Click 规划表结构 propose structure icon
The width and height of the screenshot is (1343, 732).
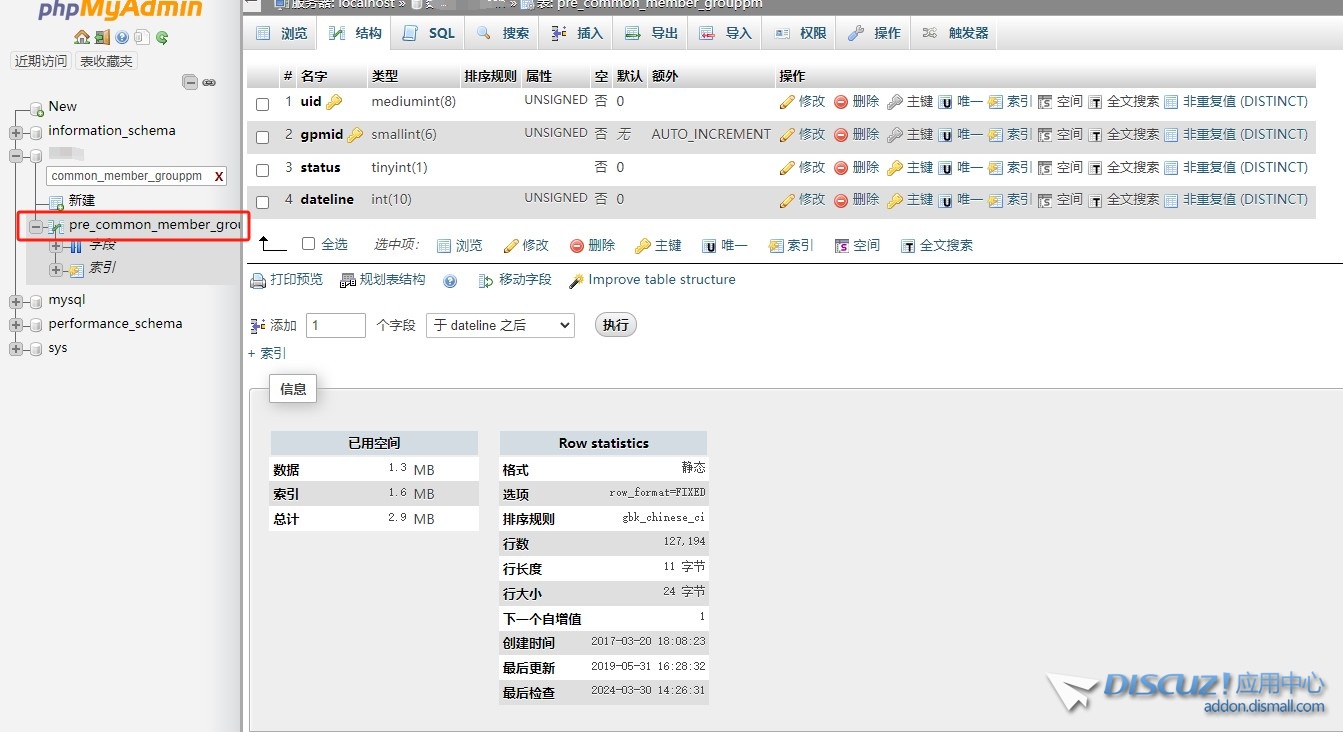tap(348, 281)
